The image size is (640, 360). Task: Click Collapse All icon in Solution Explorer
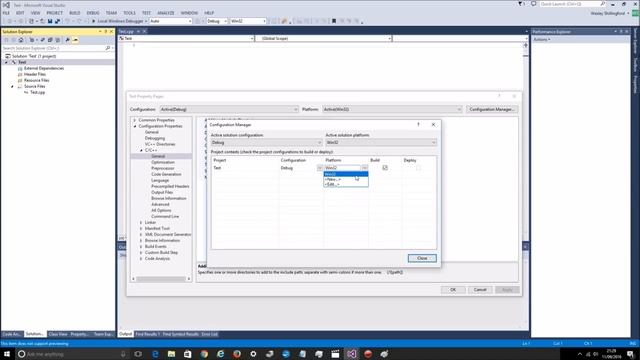pyautogui.click(x=50, y=40)
